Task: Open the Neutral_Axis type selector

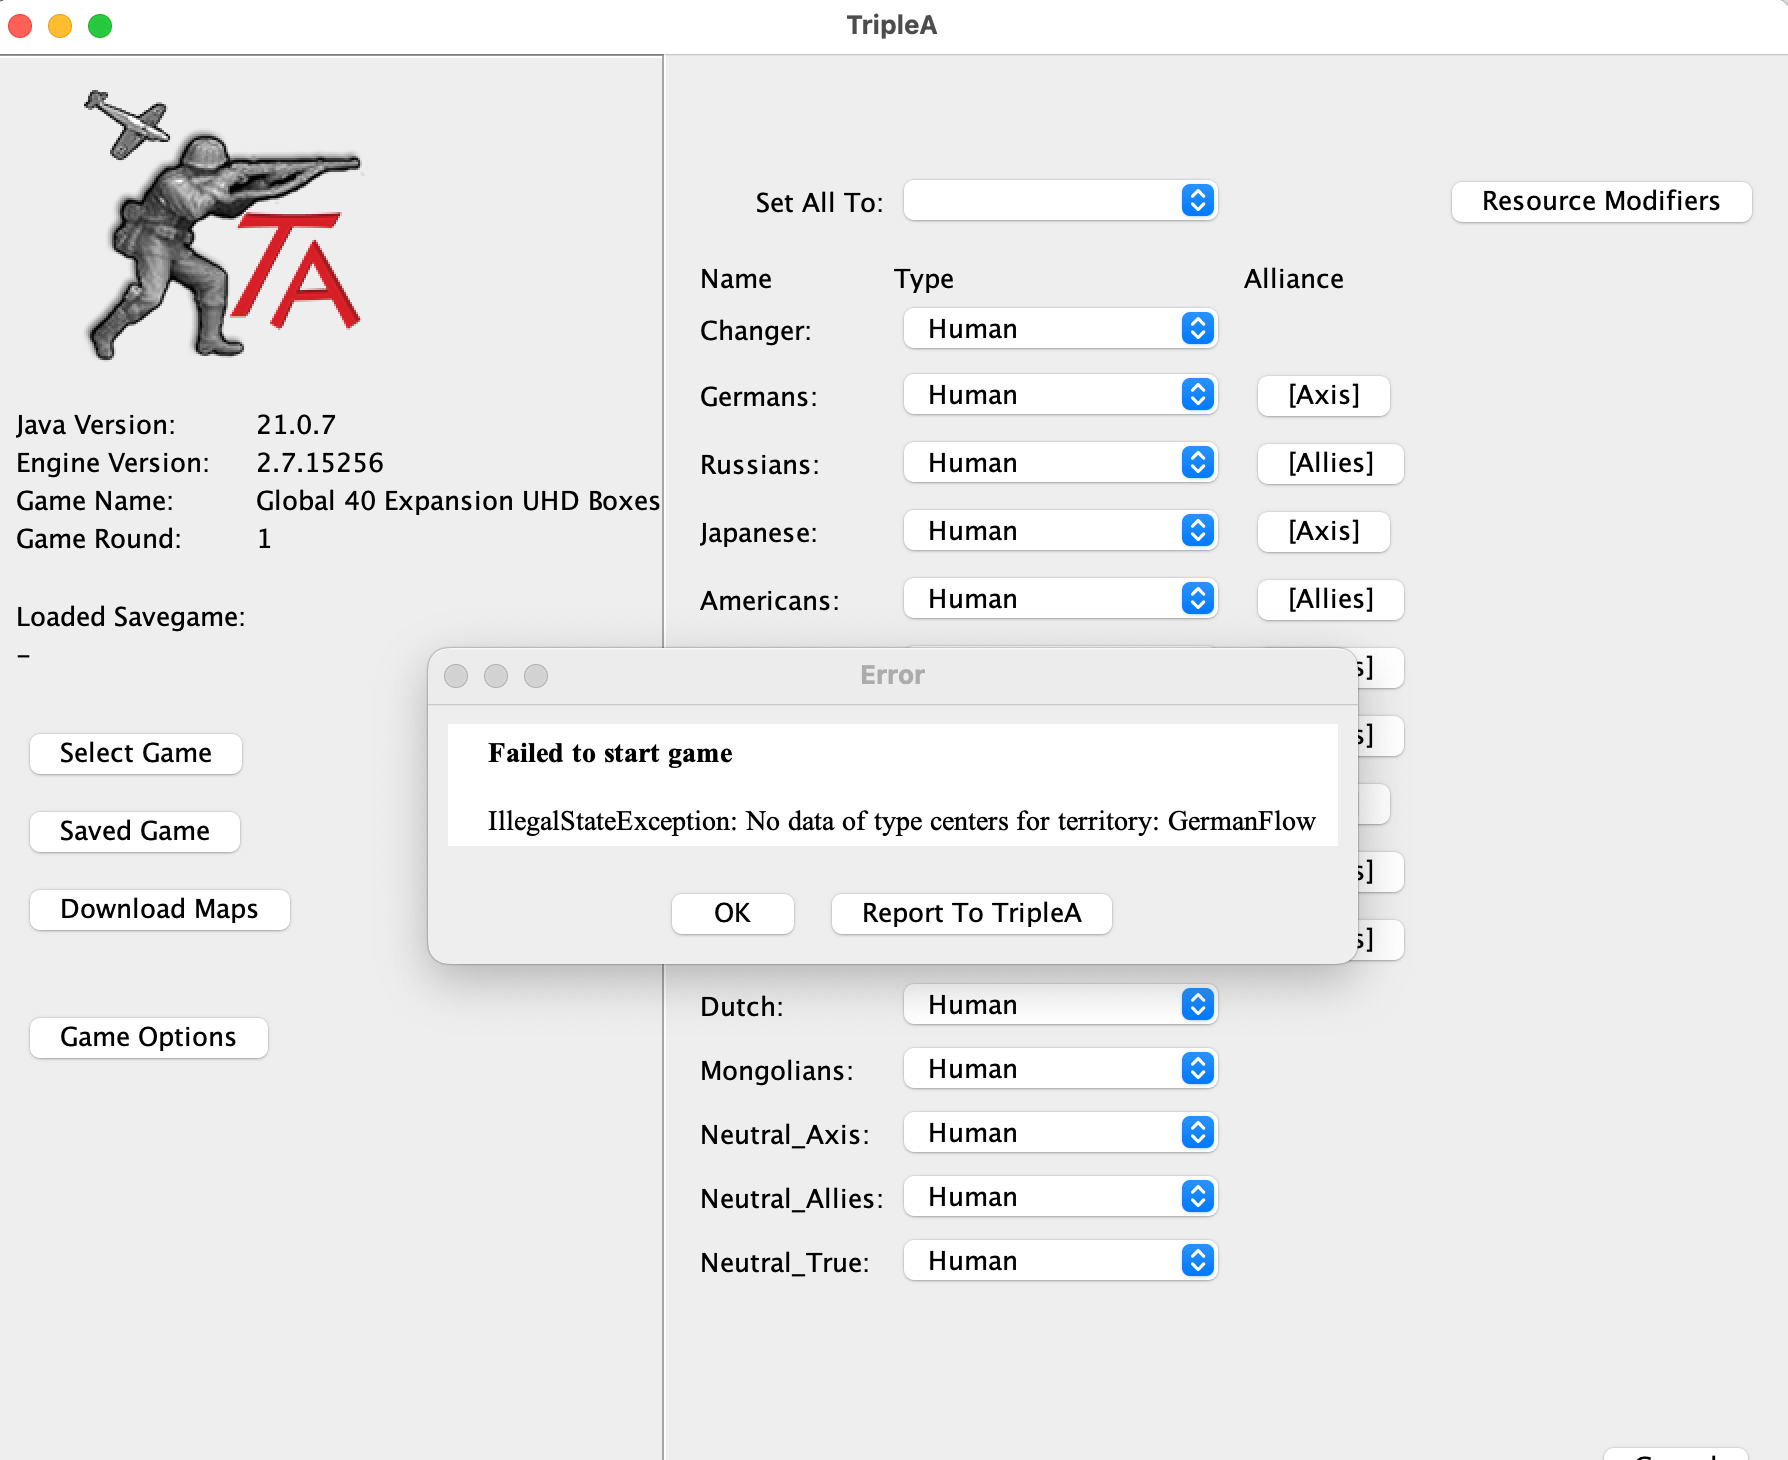Action: (x=1059, y=1132)
